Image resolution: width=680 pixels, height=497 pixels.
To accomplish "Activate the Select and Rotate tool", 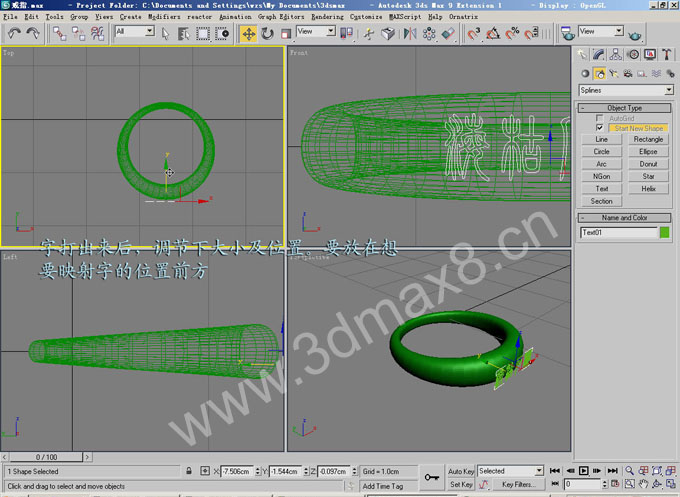I will pos(267,33).
